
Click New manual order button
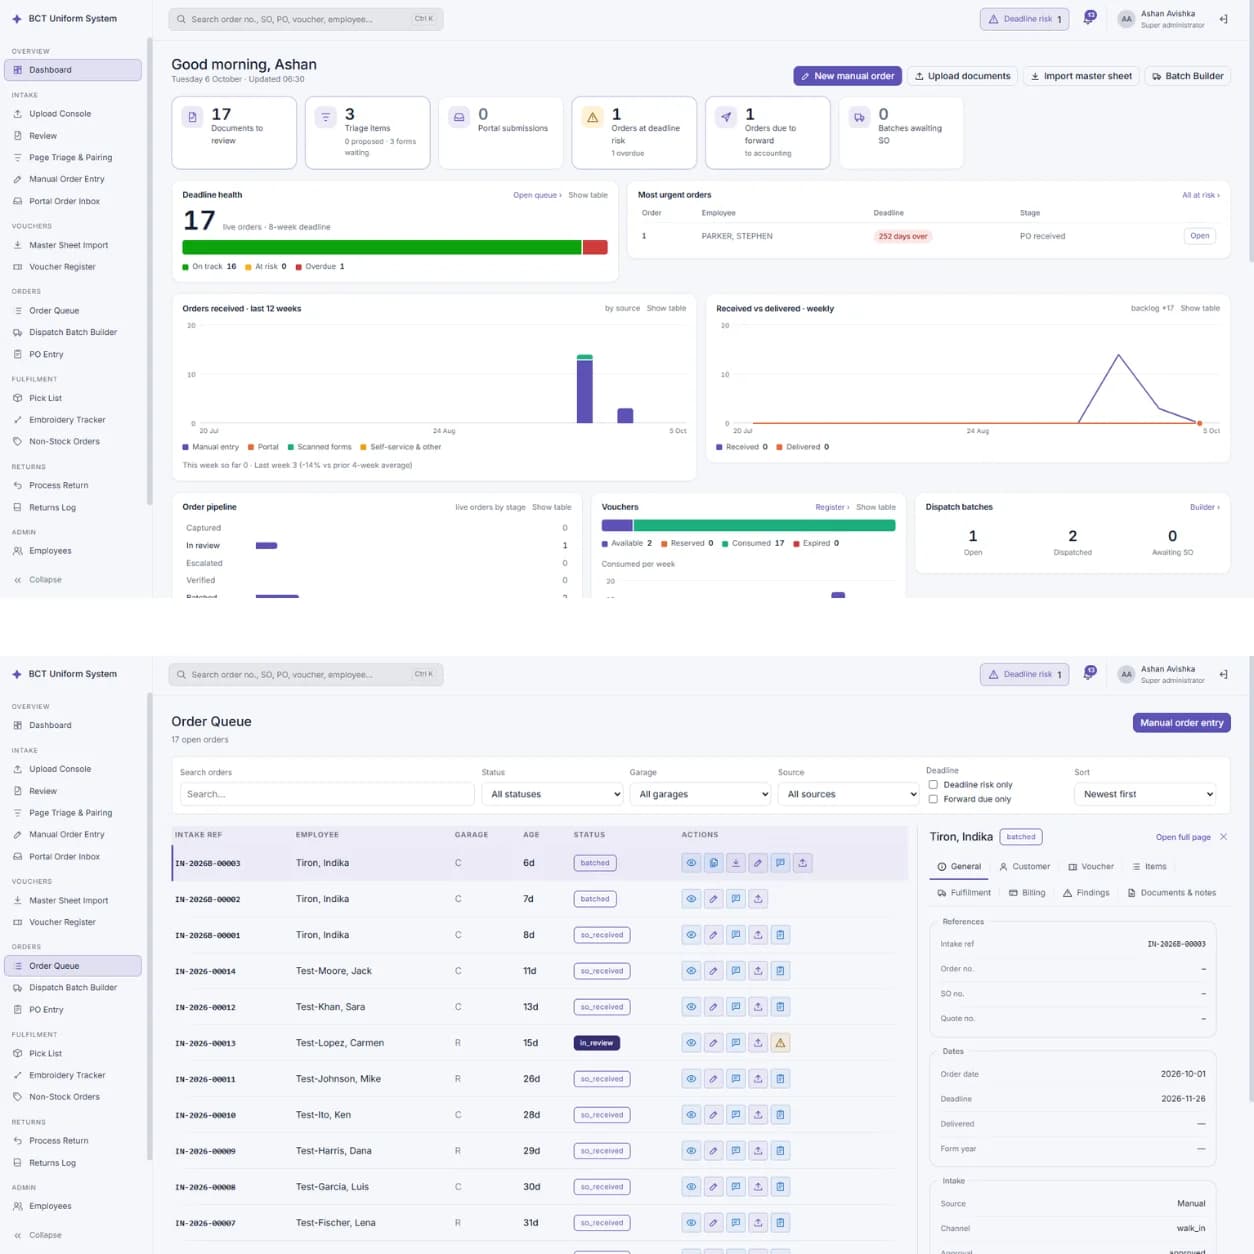pyautogui.click(x=847, y=76)
